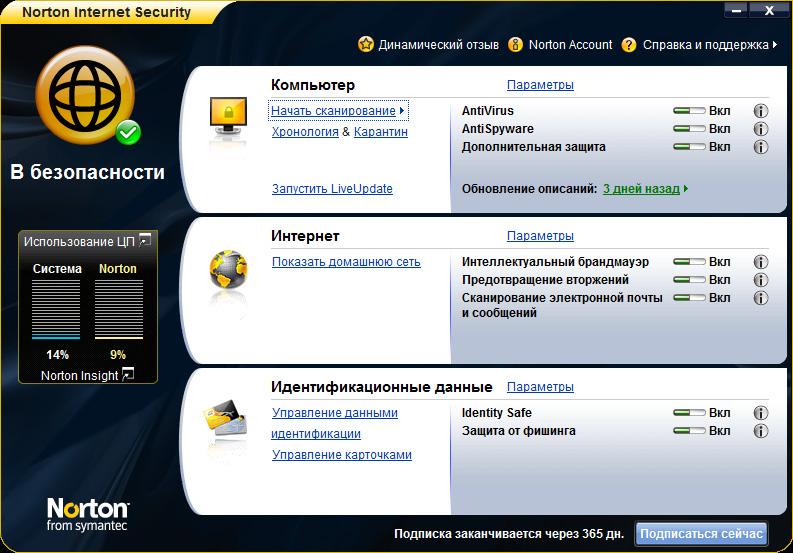793x553 pixels.
Task: Expand arrow next to Начать сканирование
Action: (402, 111)
